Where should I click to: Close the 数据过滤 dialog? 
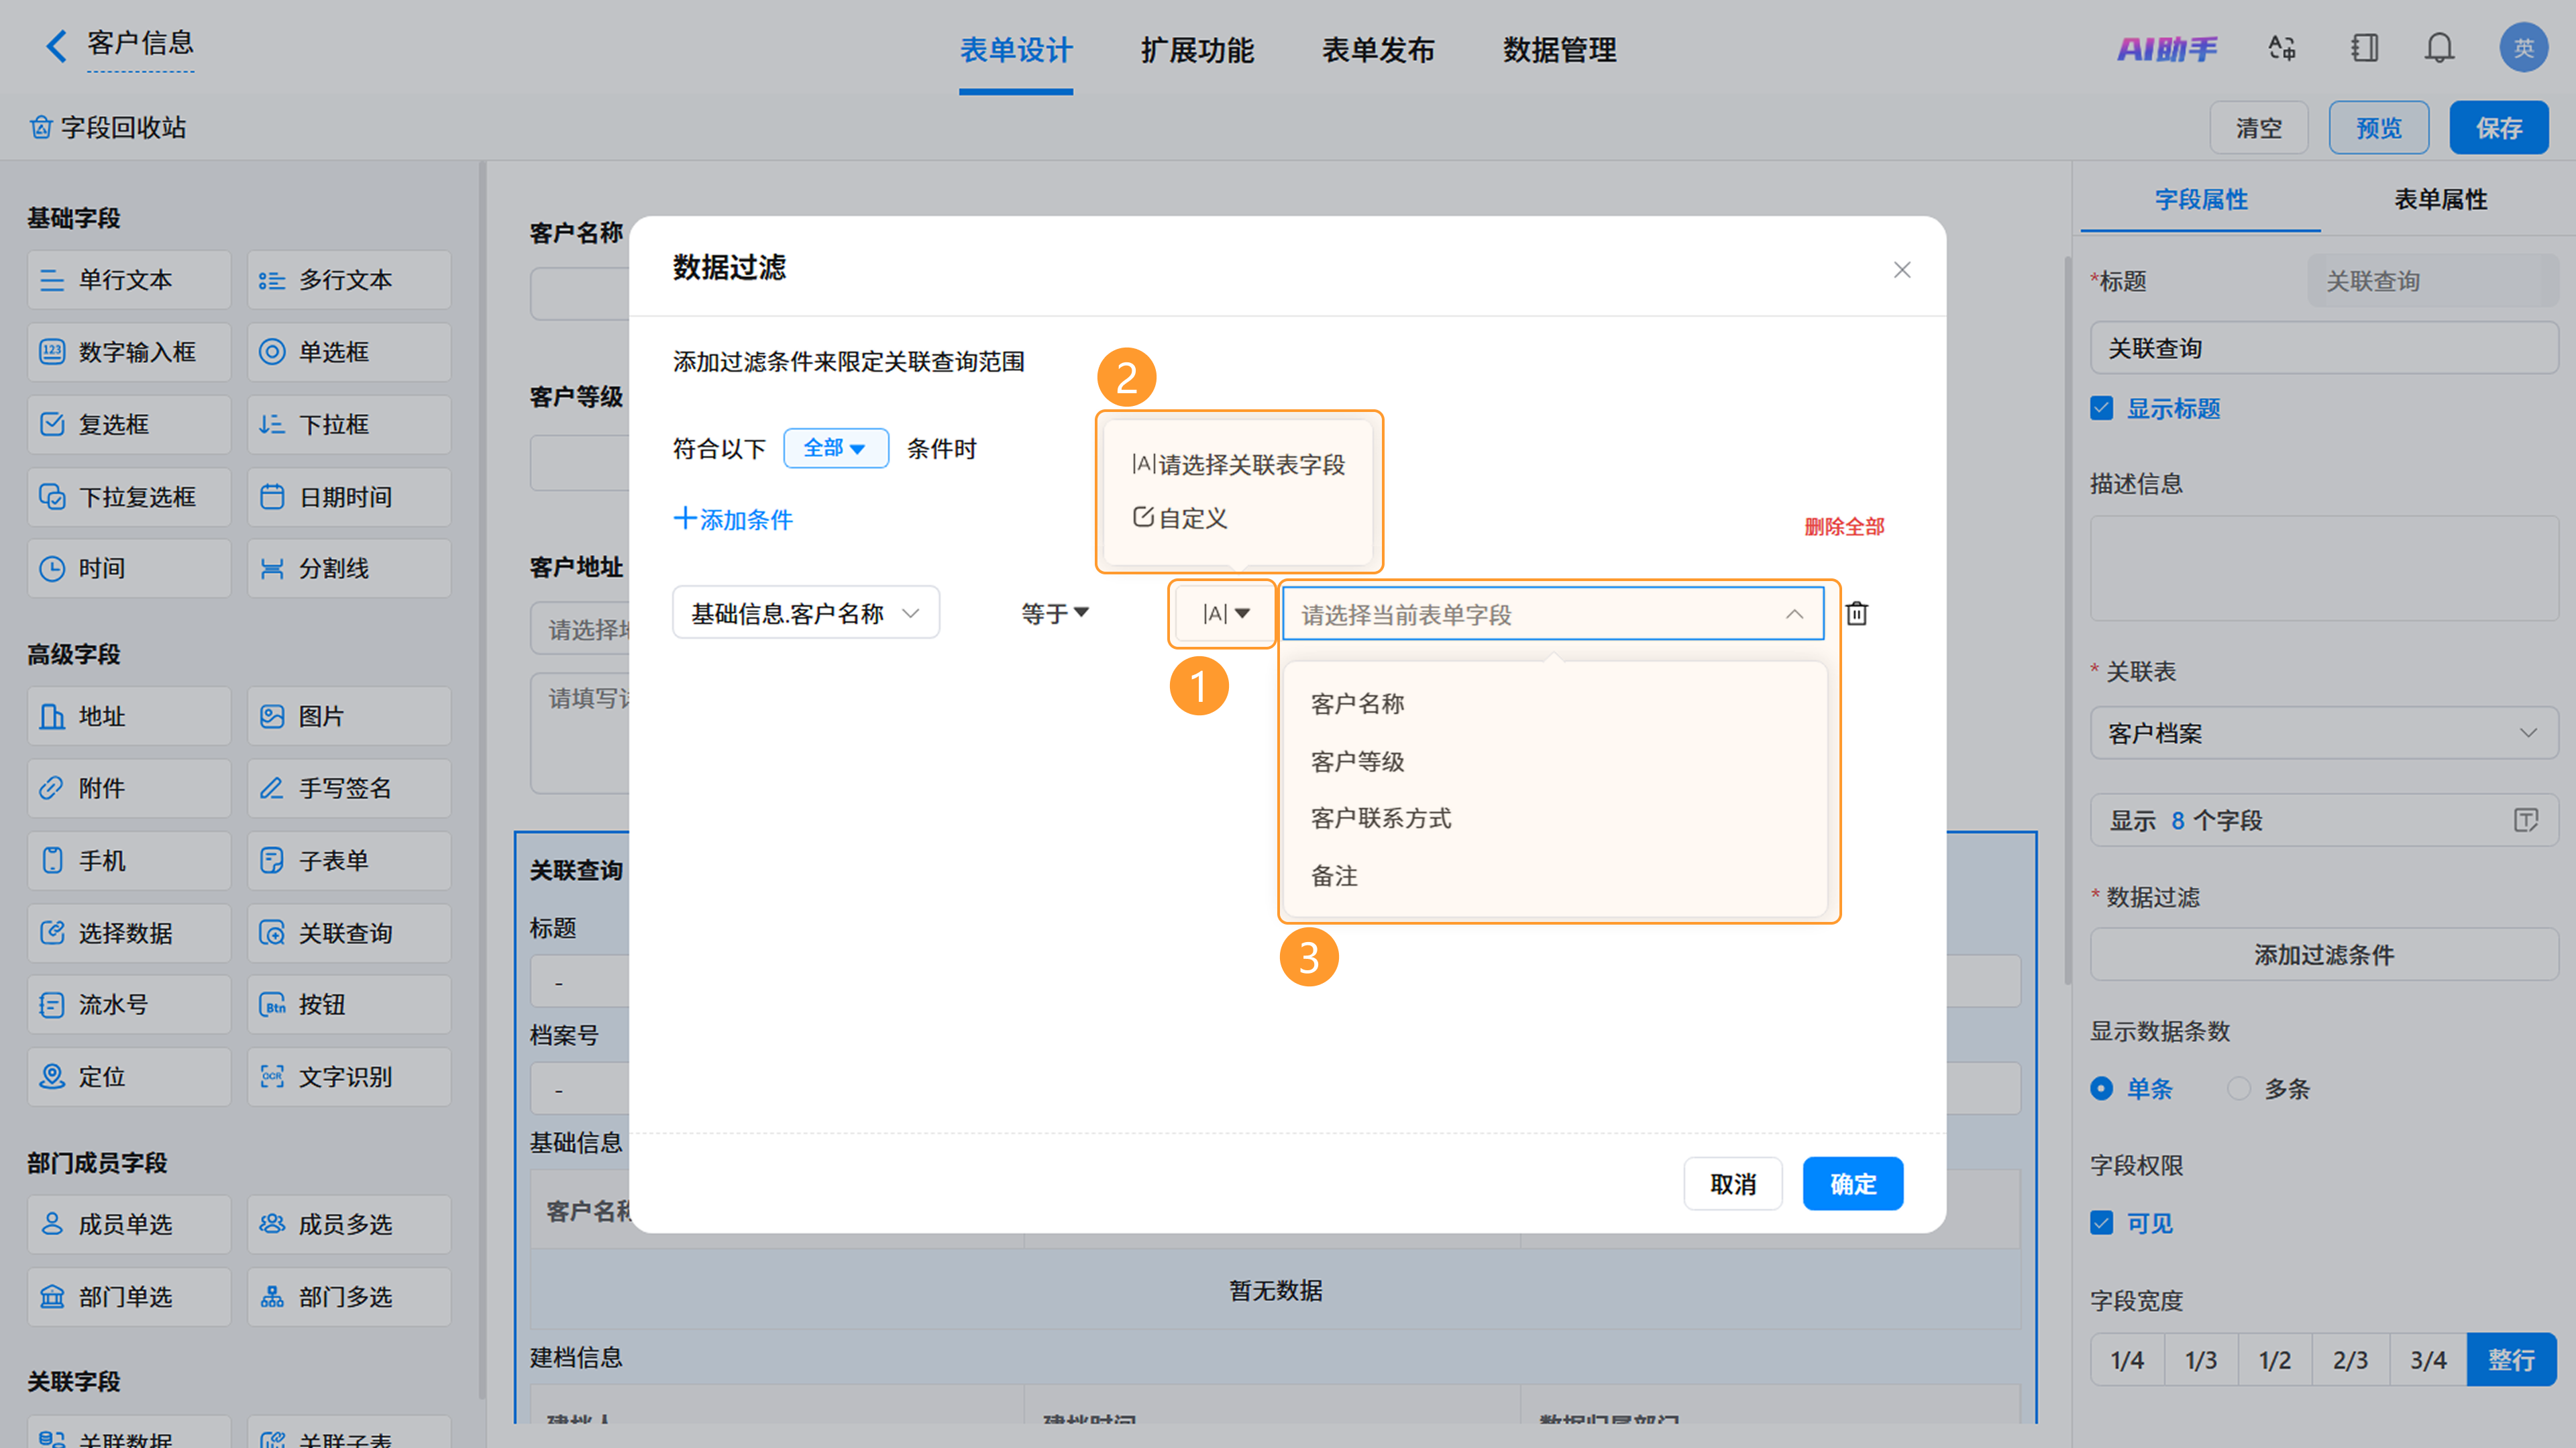[1902, 270]
